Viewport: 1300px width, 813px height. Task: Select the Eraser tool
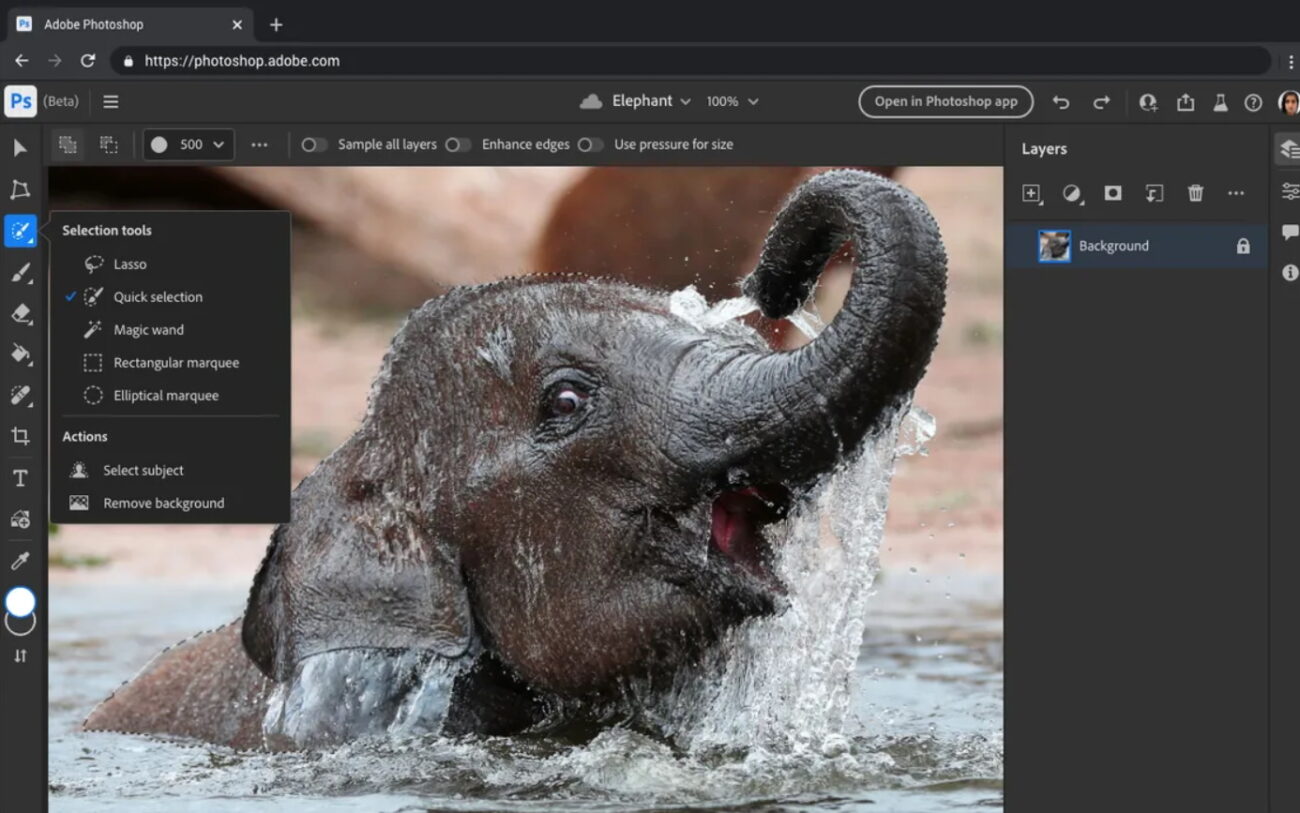pyautogui.click(x=20, y=313)
